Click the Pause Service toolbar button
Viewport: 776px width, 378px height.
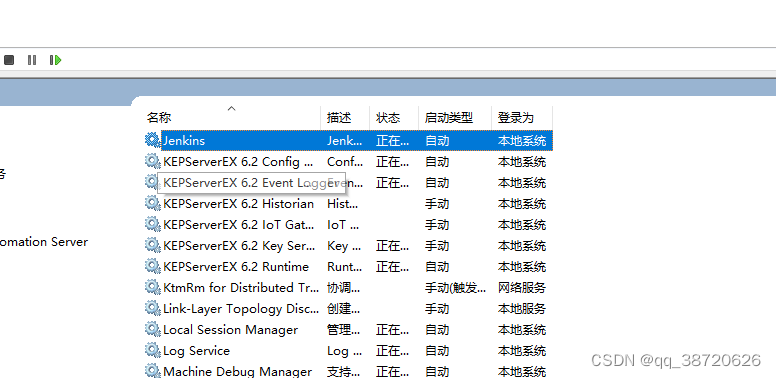[32, 60]
